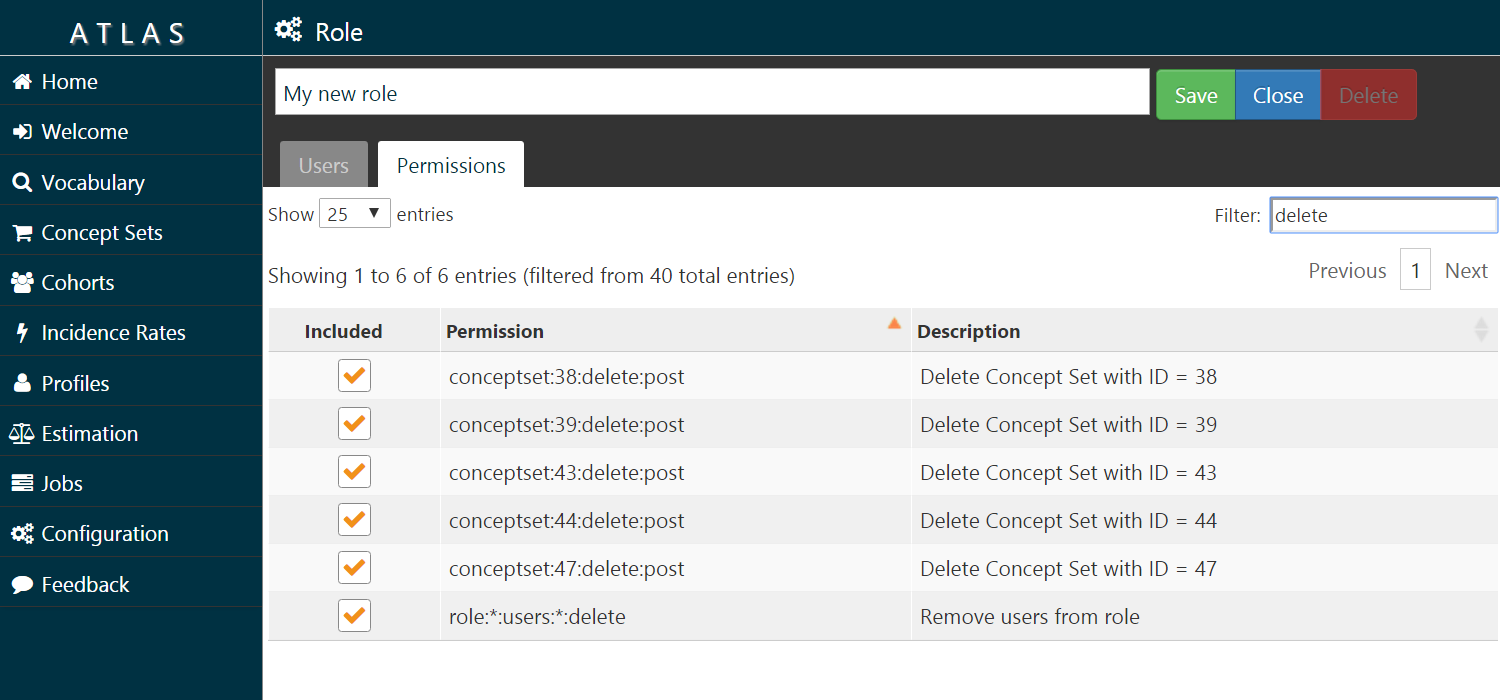Uncheck conceptset:38:delete:post permission
The width and height of the screenshot is (1500, 700).
(354, 375)
